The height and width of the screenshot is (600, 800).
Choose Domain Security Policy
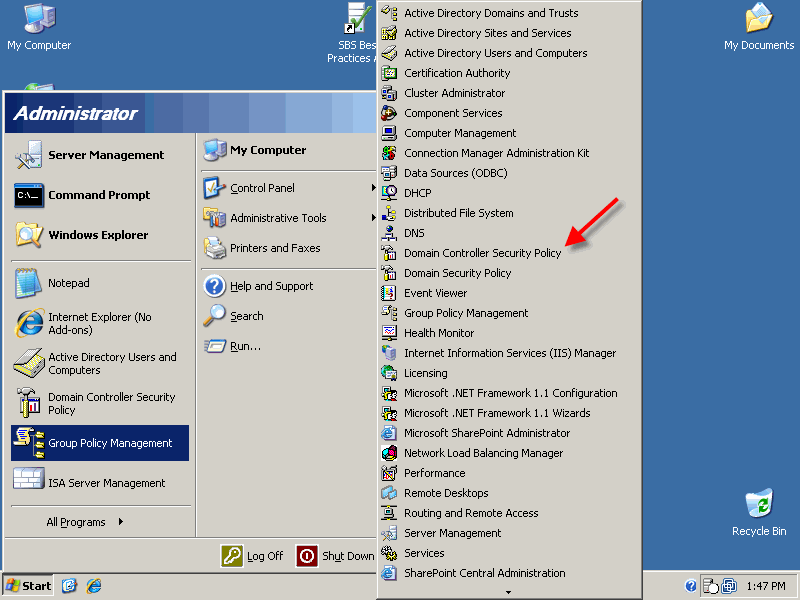click(509, 273)
